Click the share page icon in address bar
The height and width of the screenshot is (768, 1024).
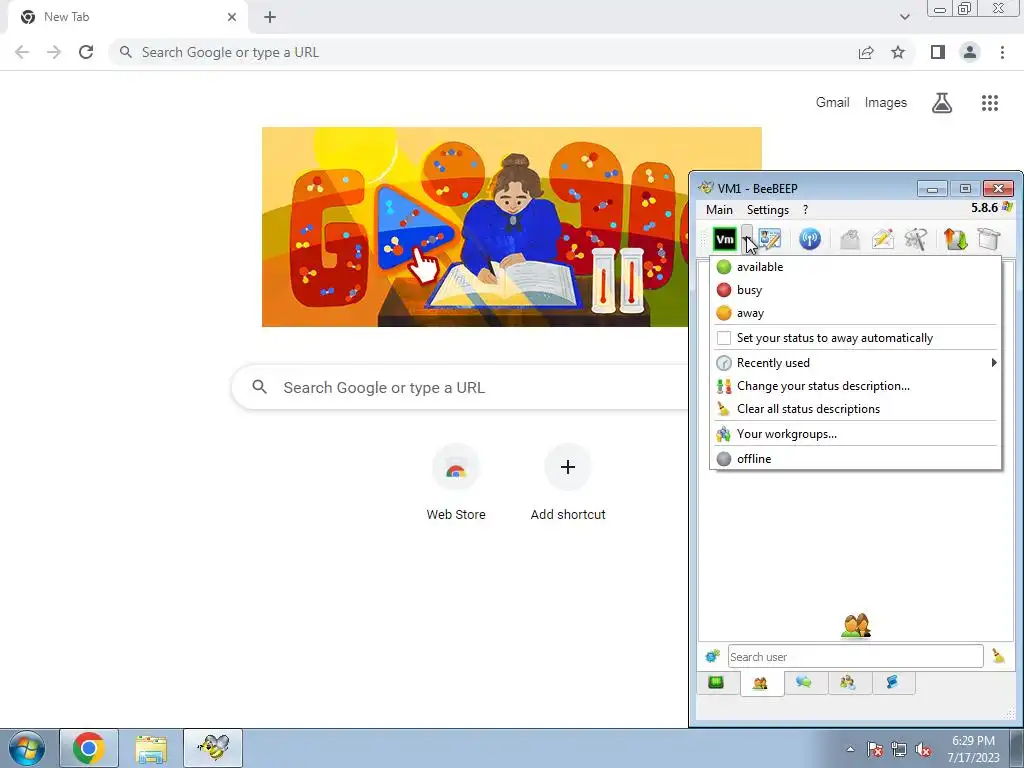[x=866, y=52]
